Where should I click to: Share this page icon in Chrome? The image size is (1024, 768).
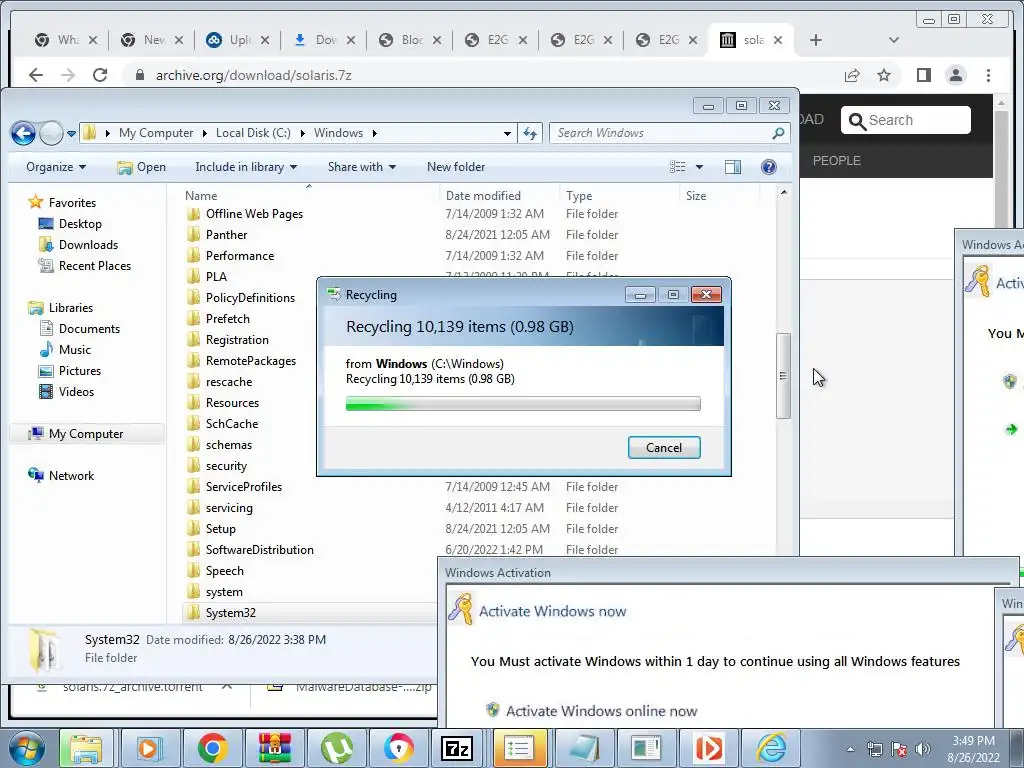click(x=852, y=75)
